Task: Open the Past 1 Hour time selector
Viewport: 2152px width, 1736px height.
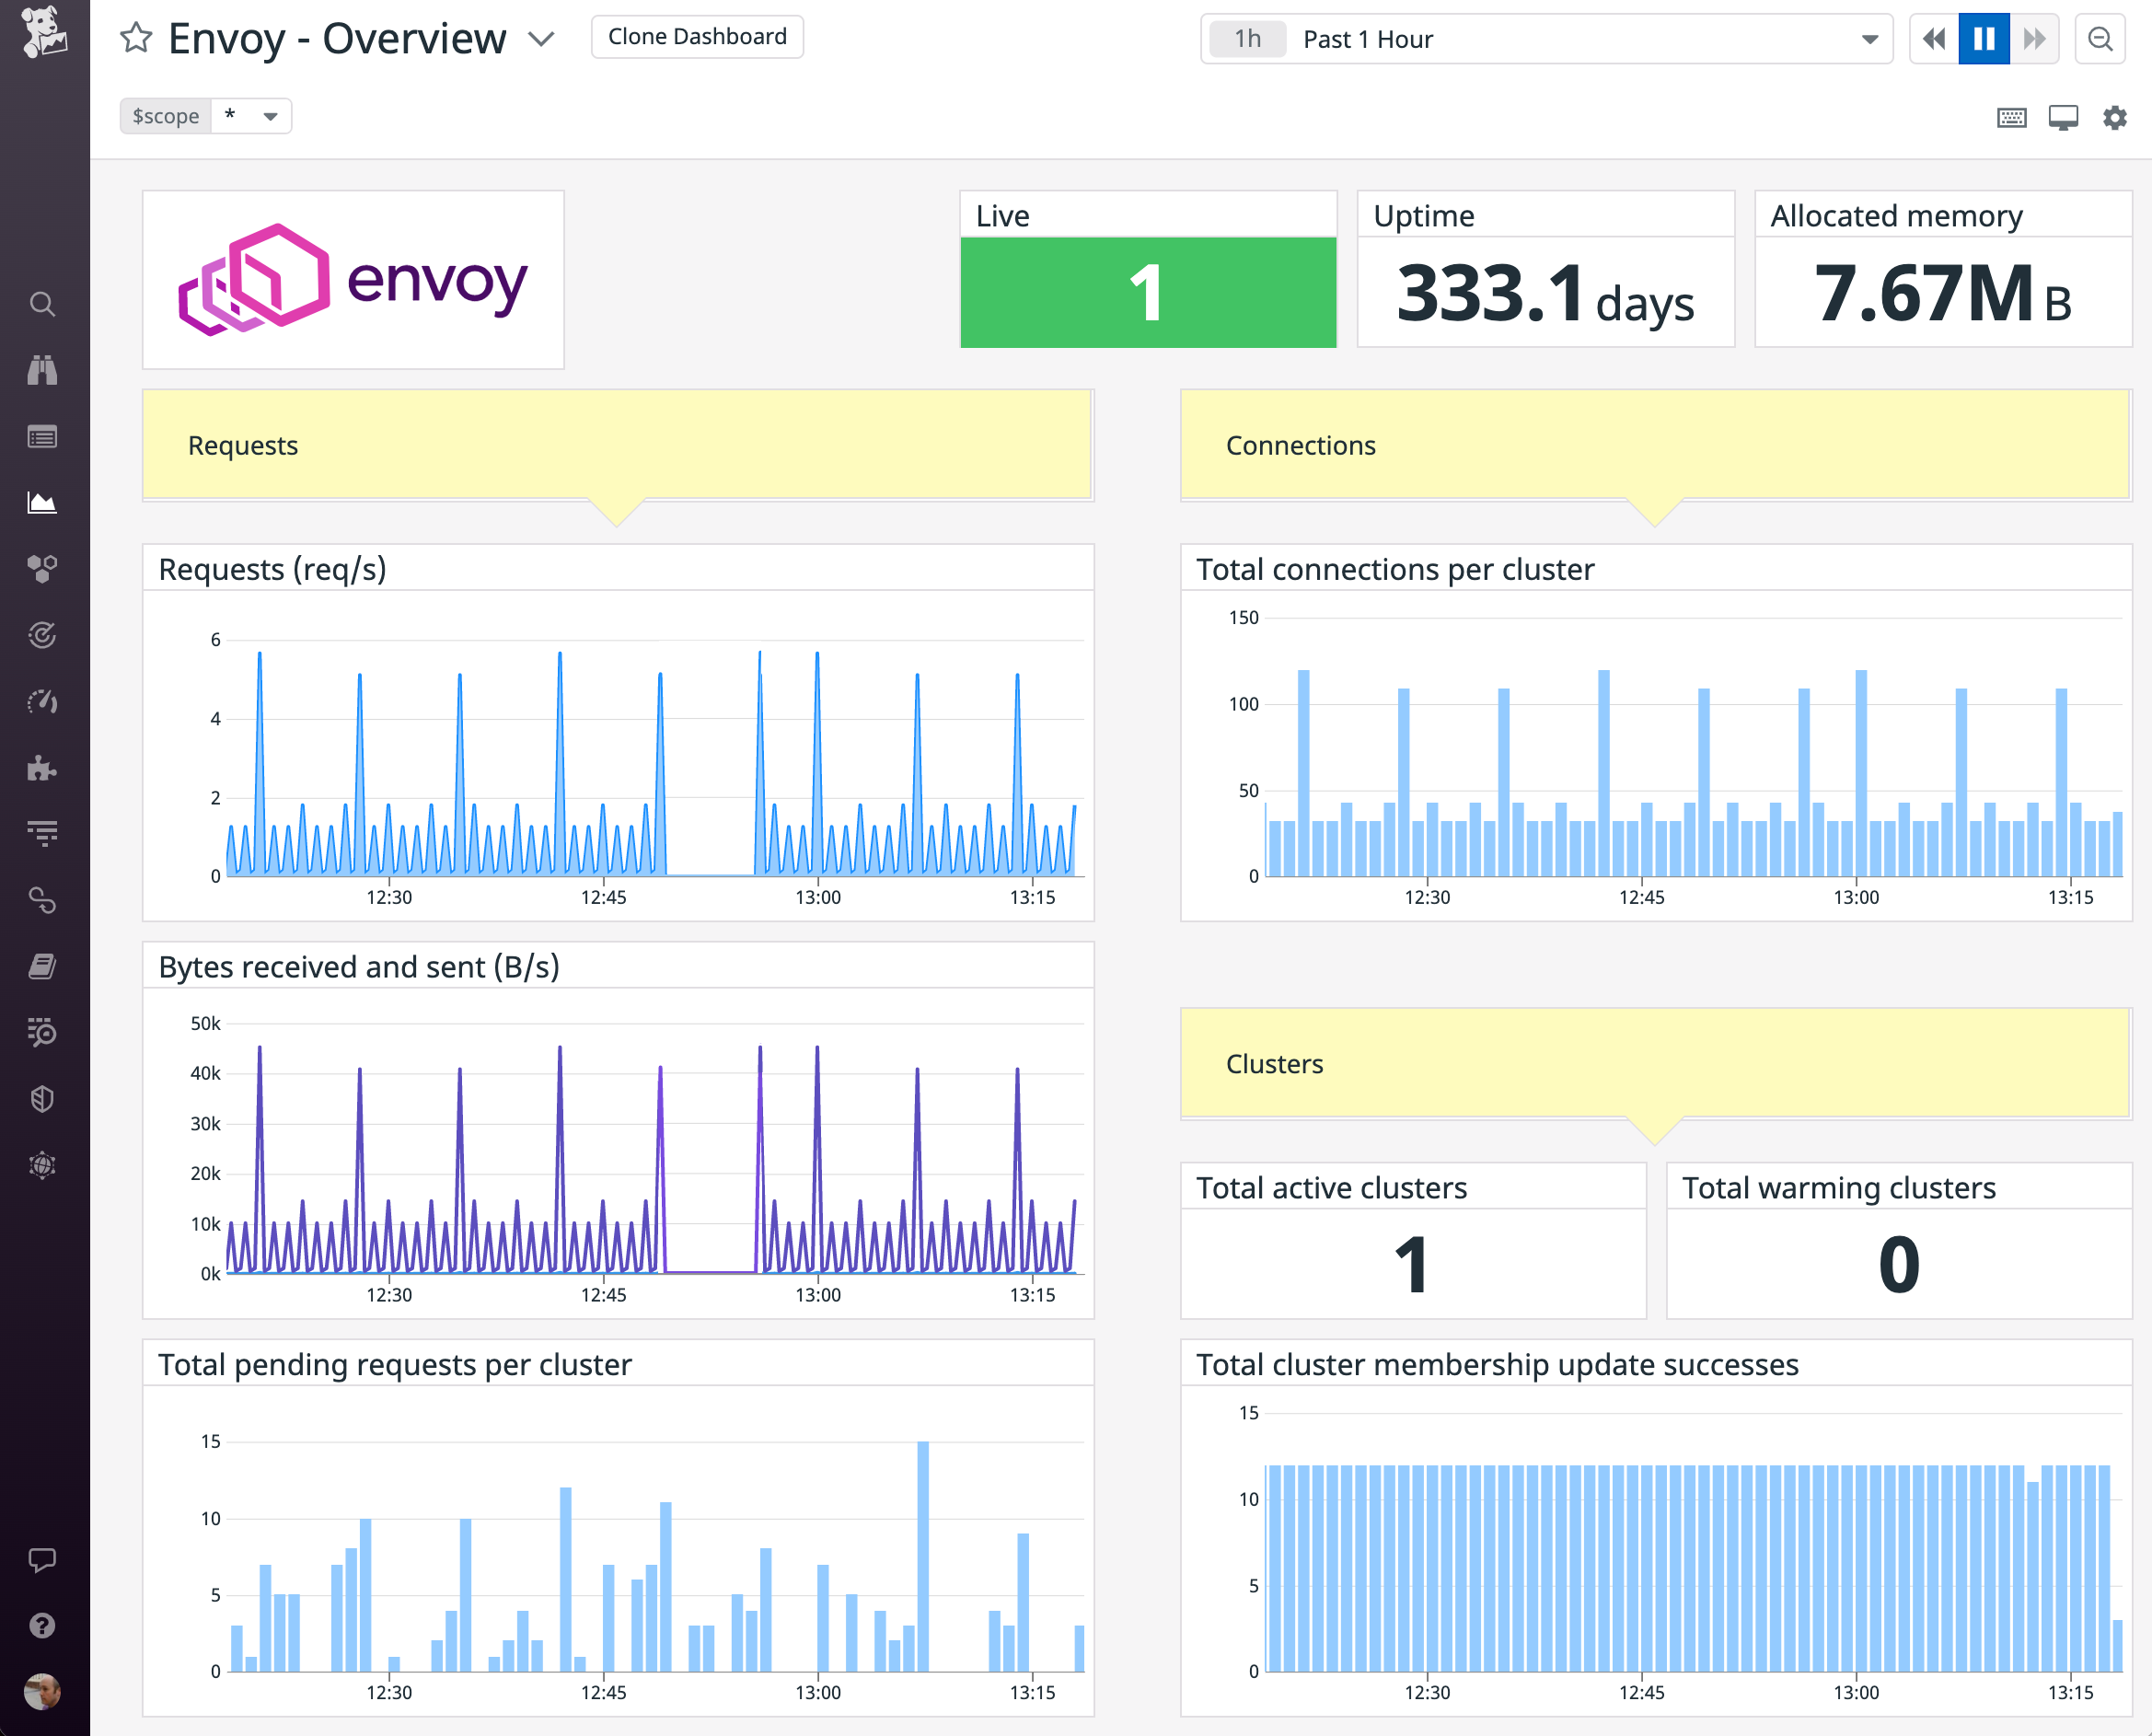Action: coord(1545,39)
